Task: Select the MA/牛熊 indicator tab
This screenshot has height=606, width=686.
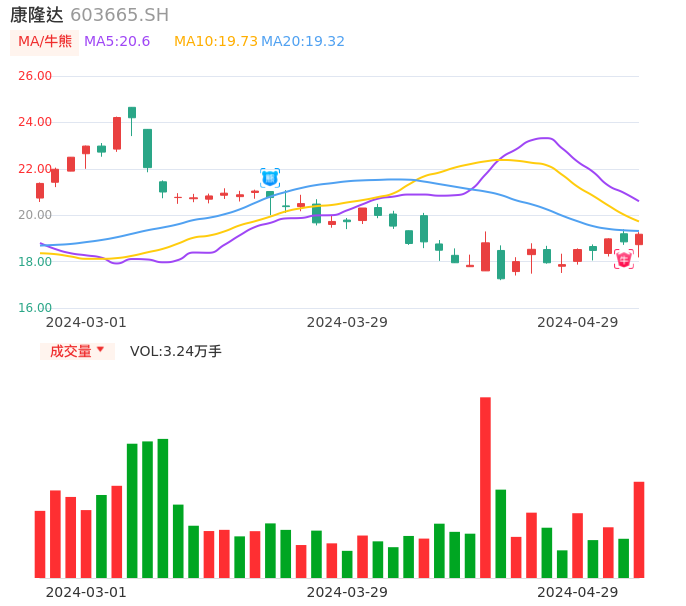Action: [x=45, y=42]
